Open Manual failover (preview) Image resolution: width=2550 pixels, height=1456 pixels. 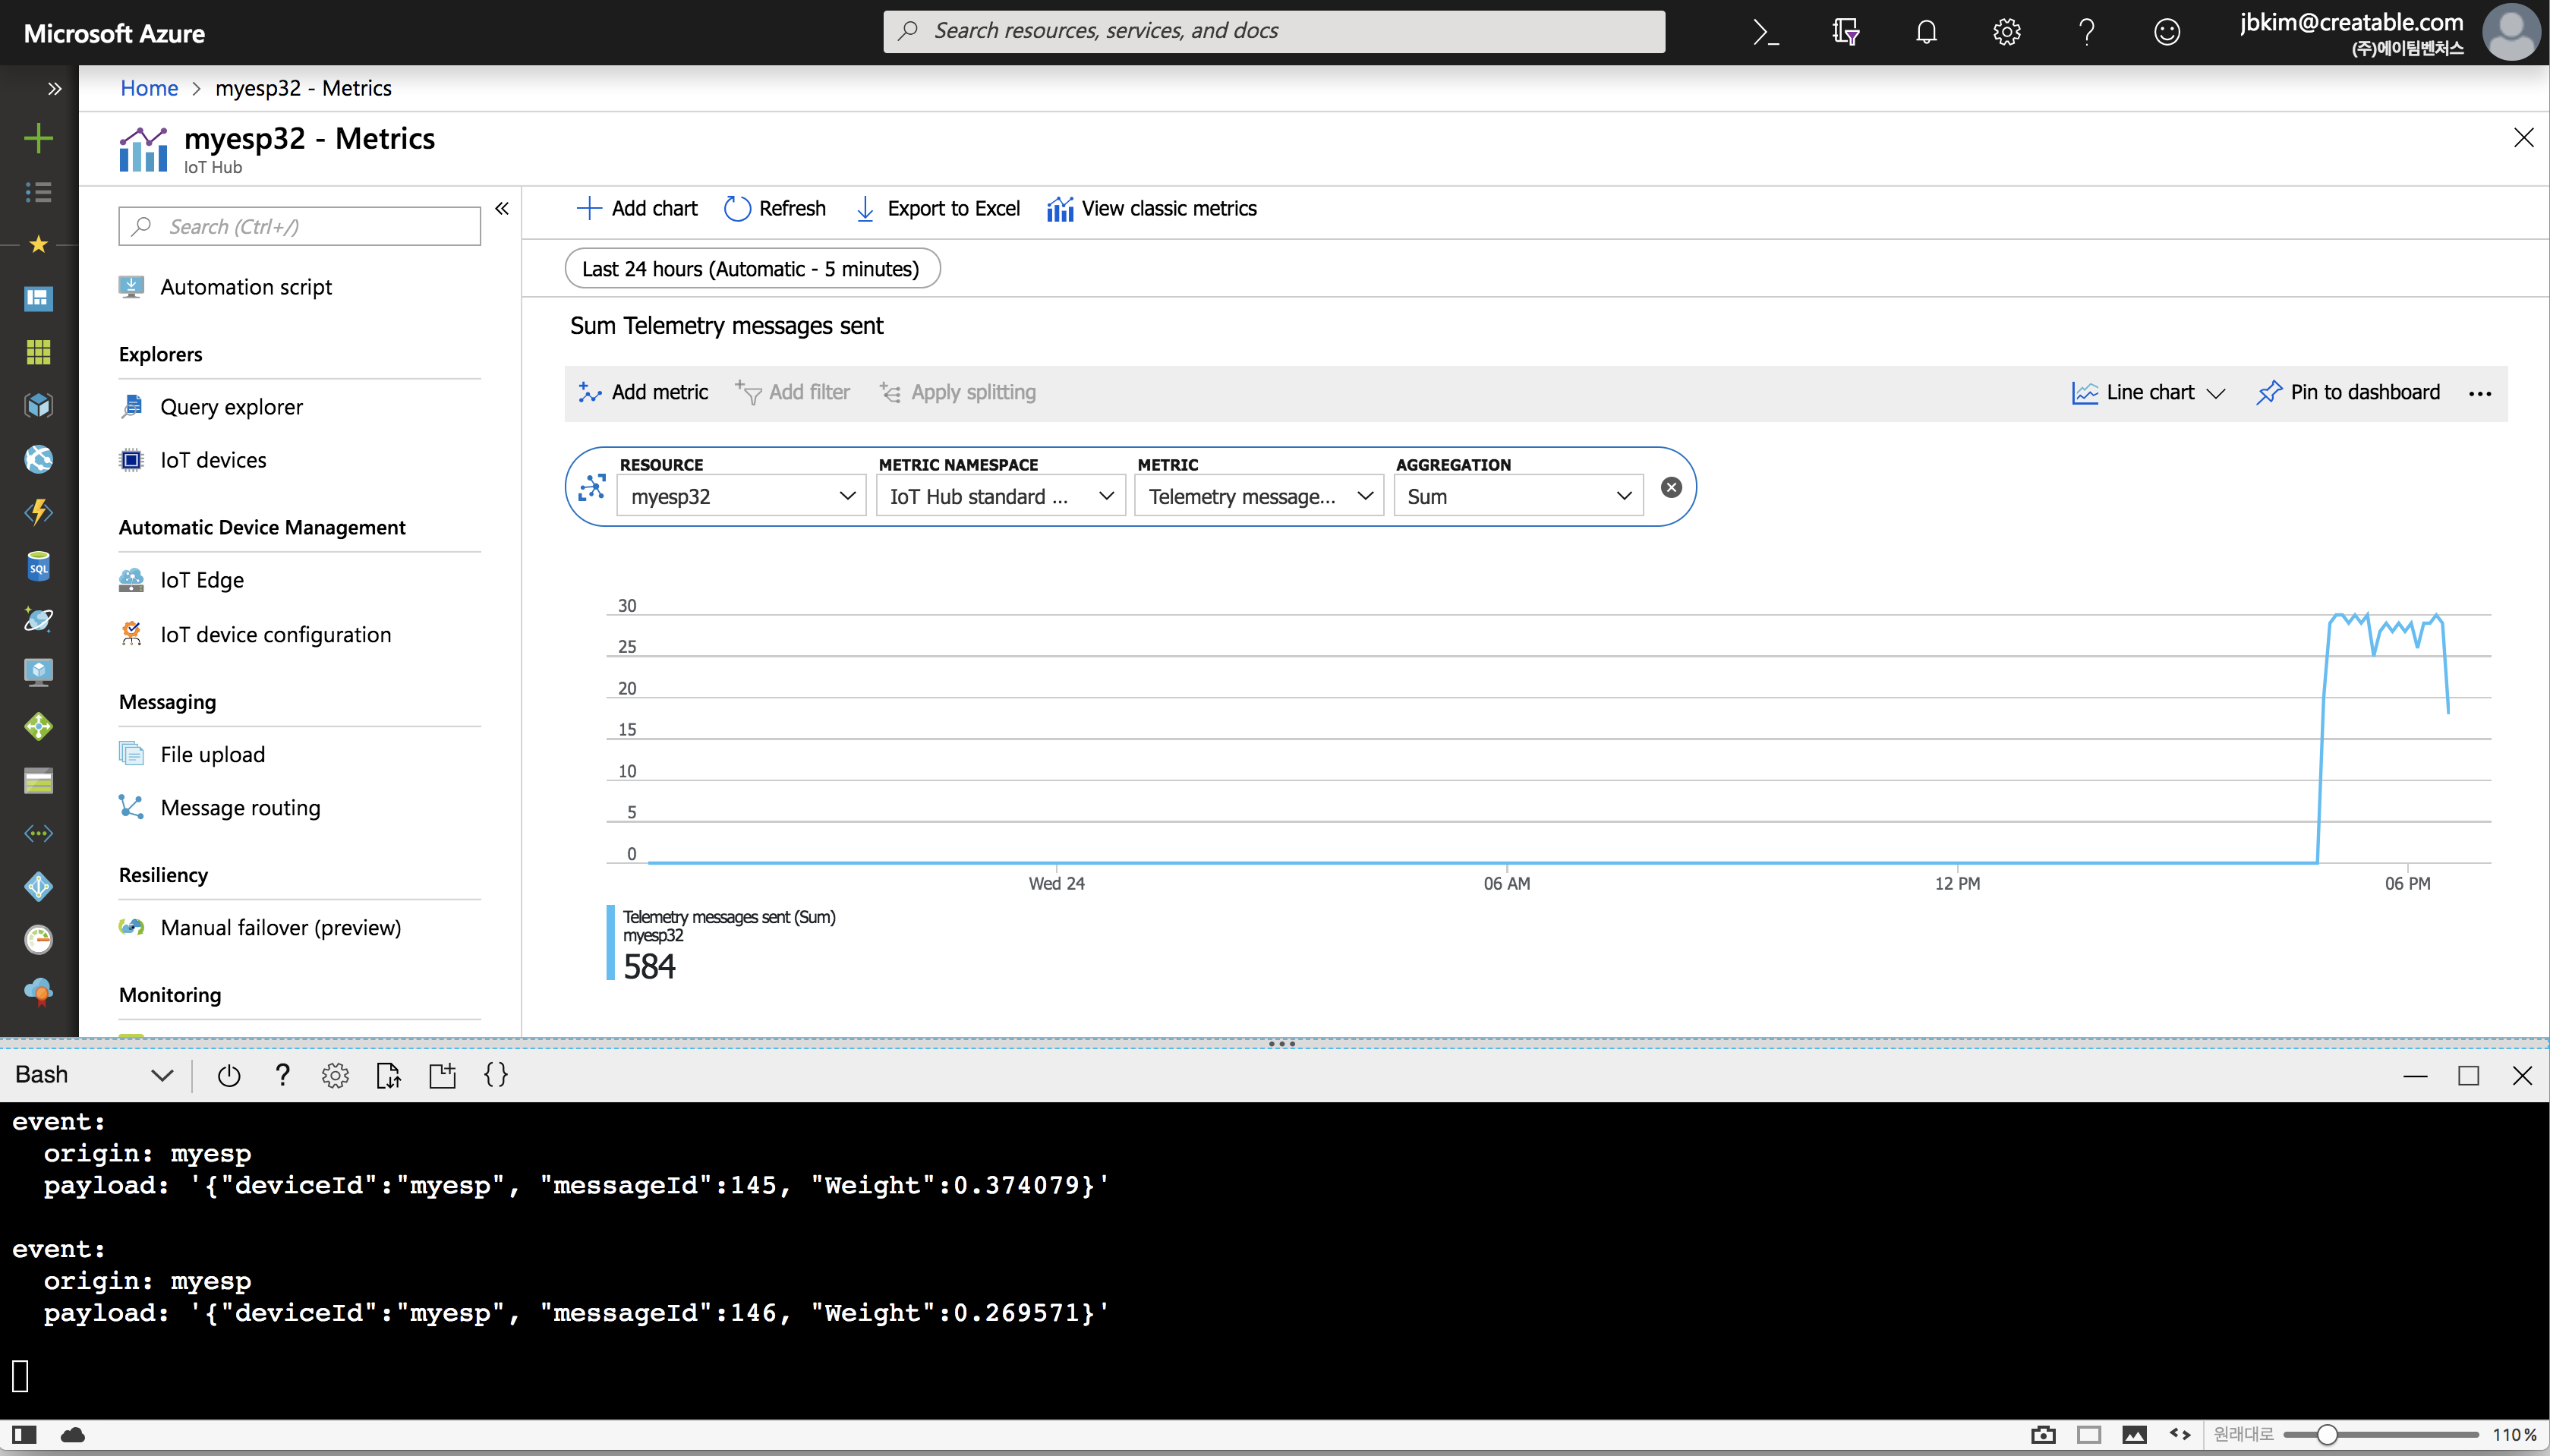tap(280, 927)
